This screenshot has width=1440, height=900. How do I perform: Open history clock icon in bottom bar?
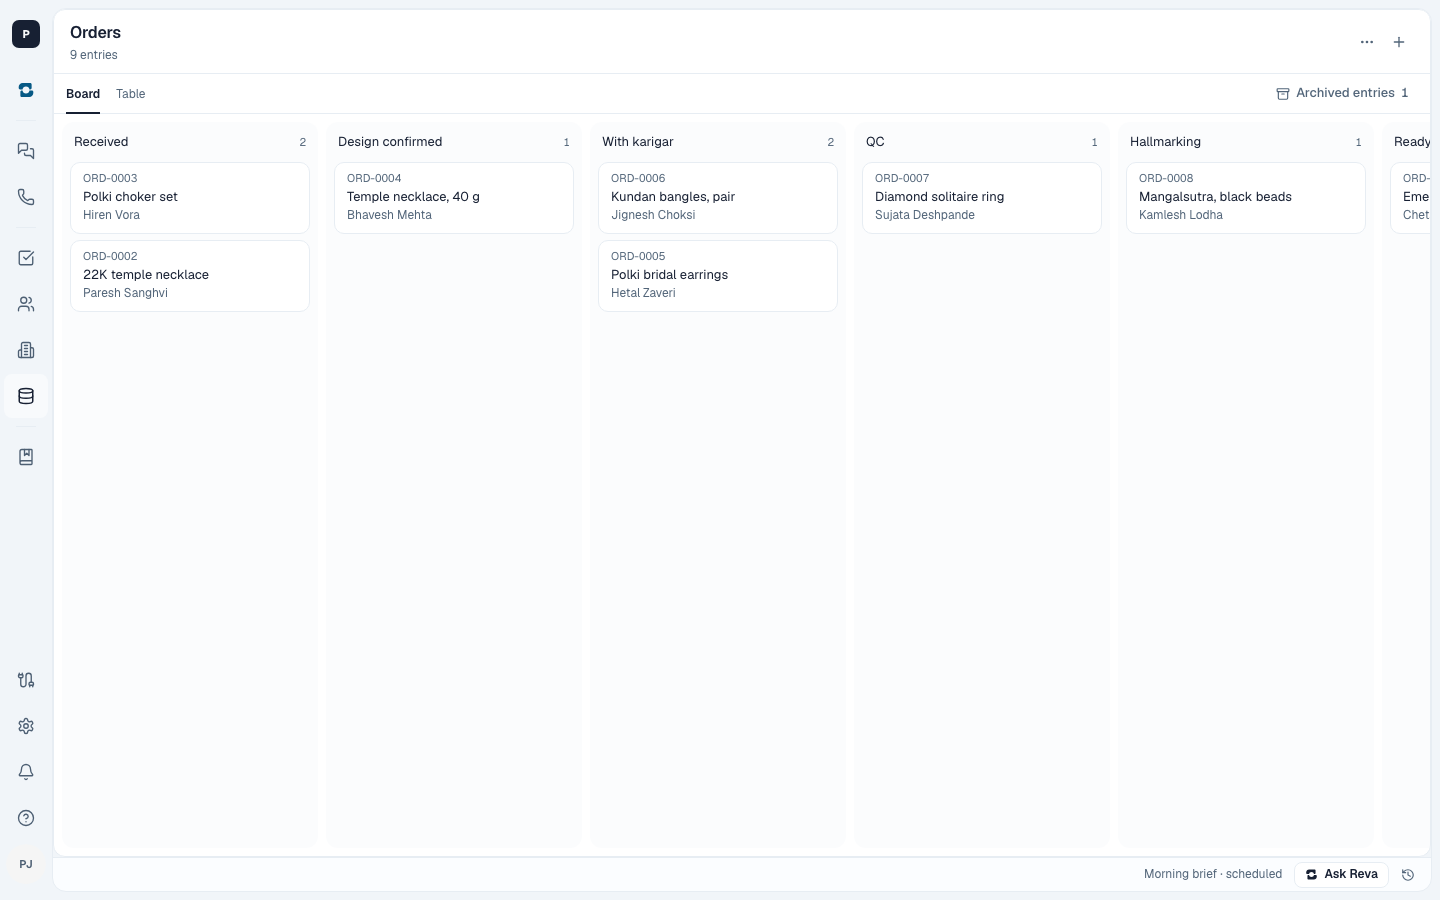point(1408,874)
